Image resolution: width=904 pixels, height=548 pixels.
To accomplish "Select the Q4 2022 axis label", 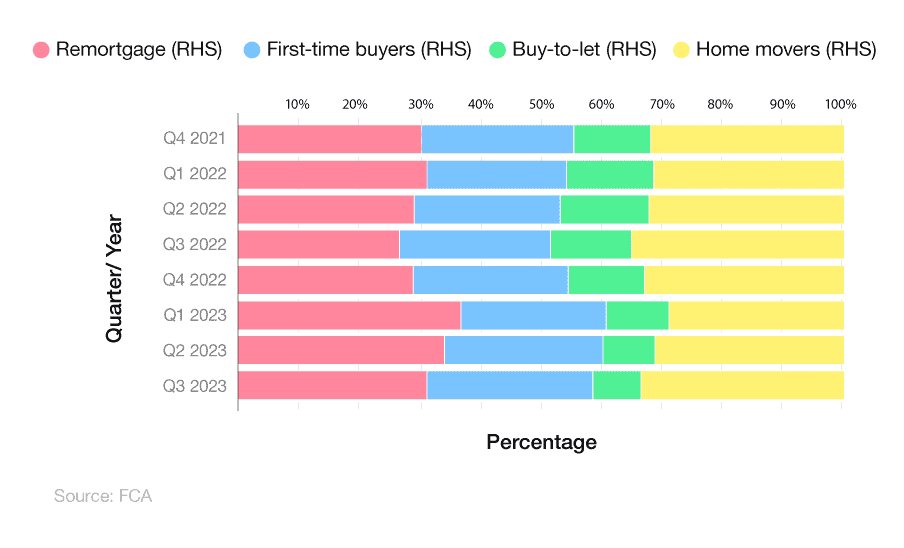I will tap(195, 279).
